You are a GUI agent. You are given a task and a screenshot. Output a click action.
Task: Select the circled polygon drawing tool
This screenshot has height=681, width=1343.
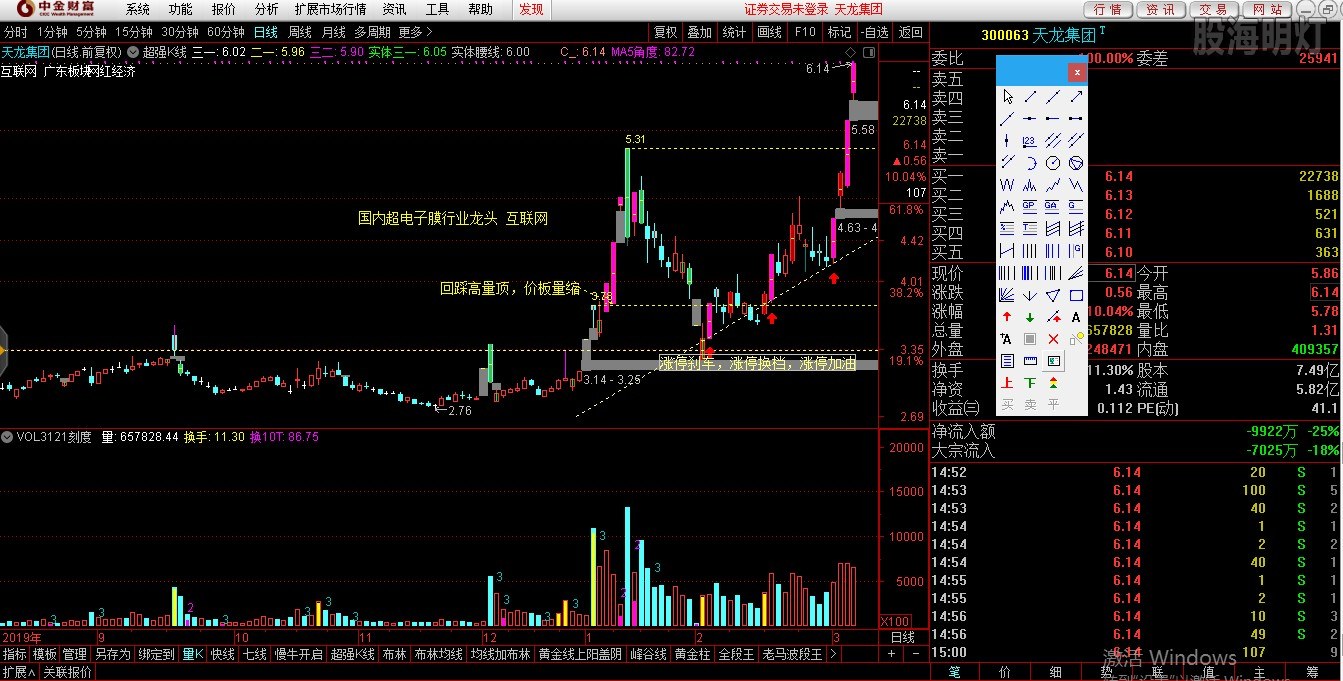(1076, 162)
